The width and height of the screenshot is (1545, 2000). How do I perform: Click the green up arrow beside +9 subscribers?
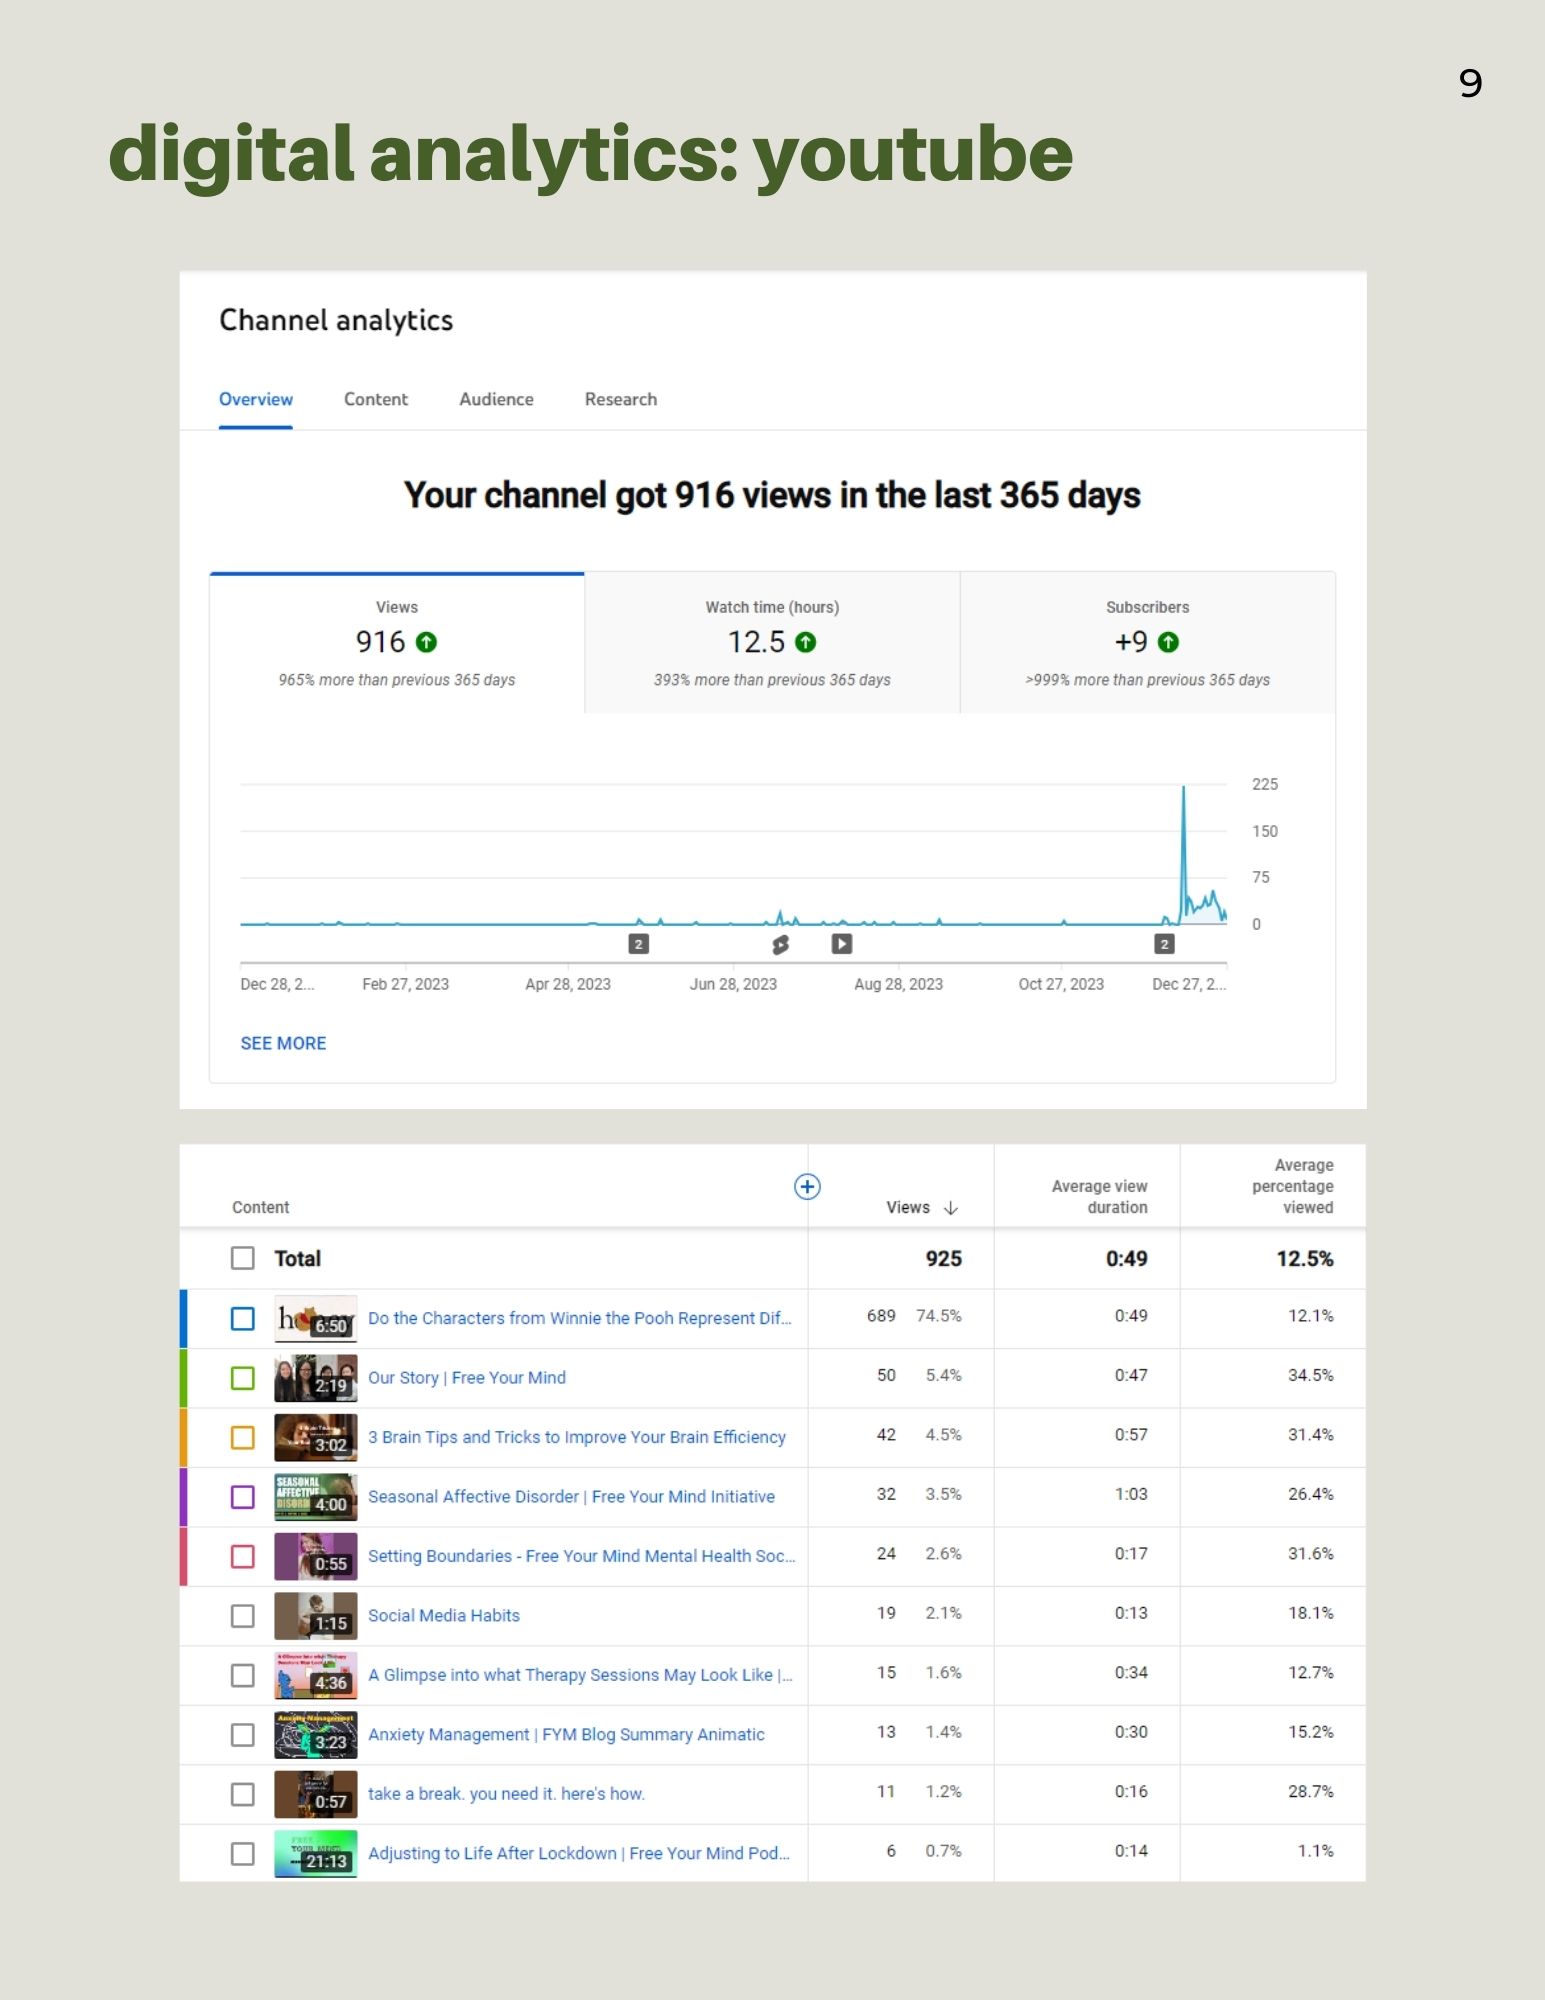pos(1168,642)
